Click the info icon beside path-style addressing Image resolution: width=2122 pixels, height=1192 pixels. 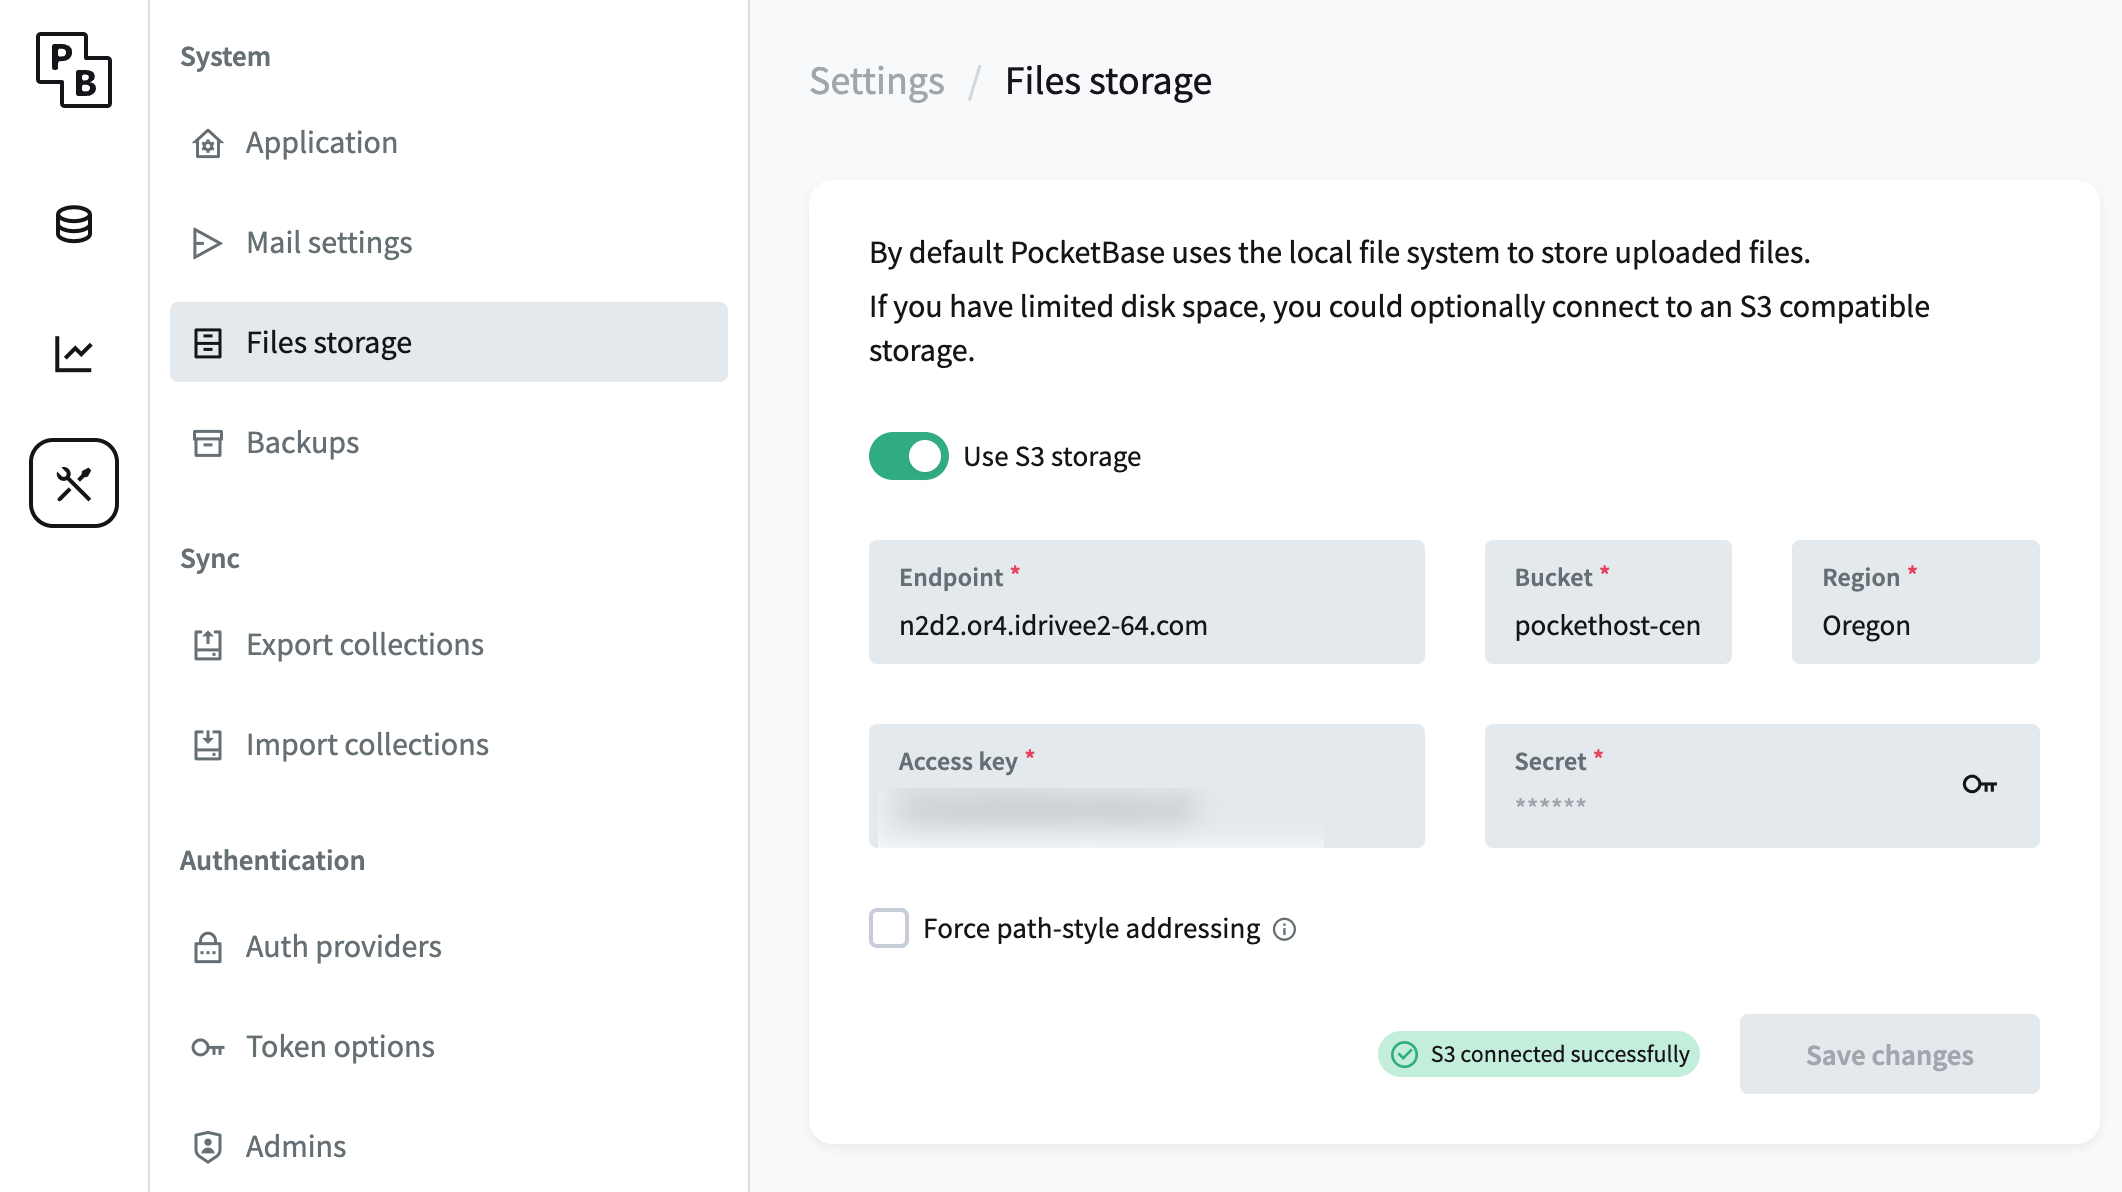[x=1284, y=930]
